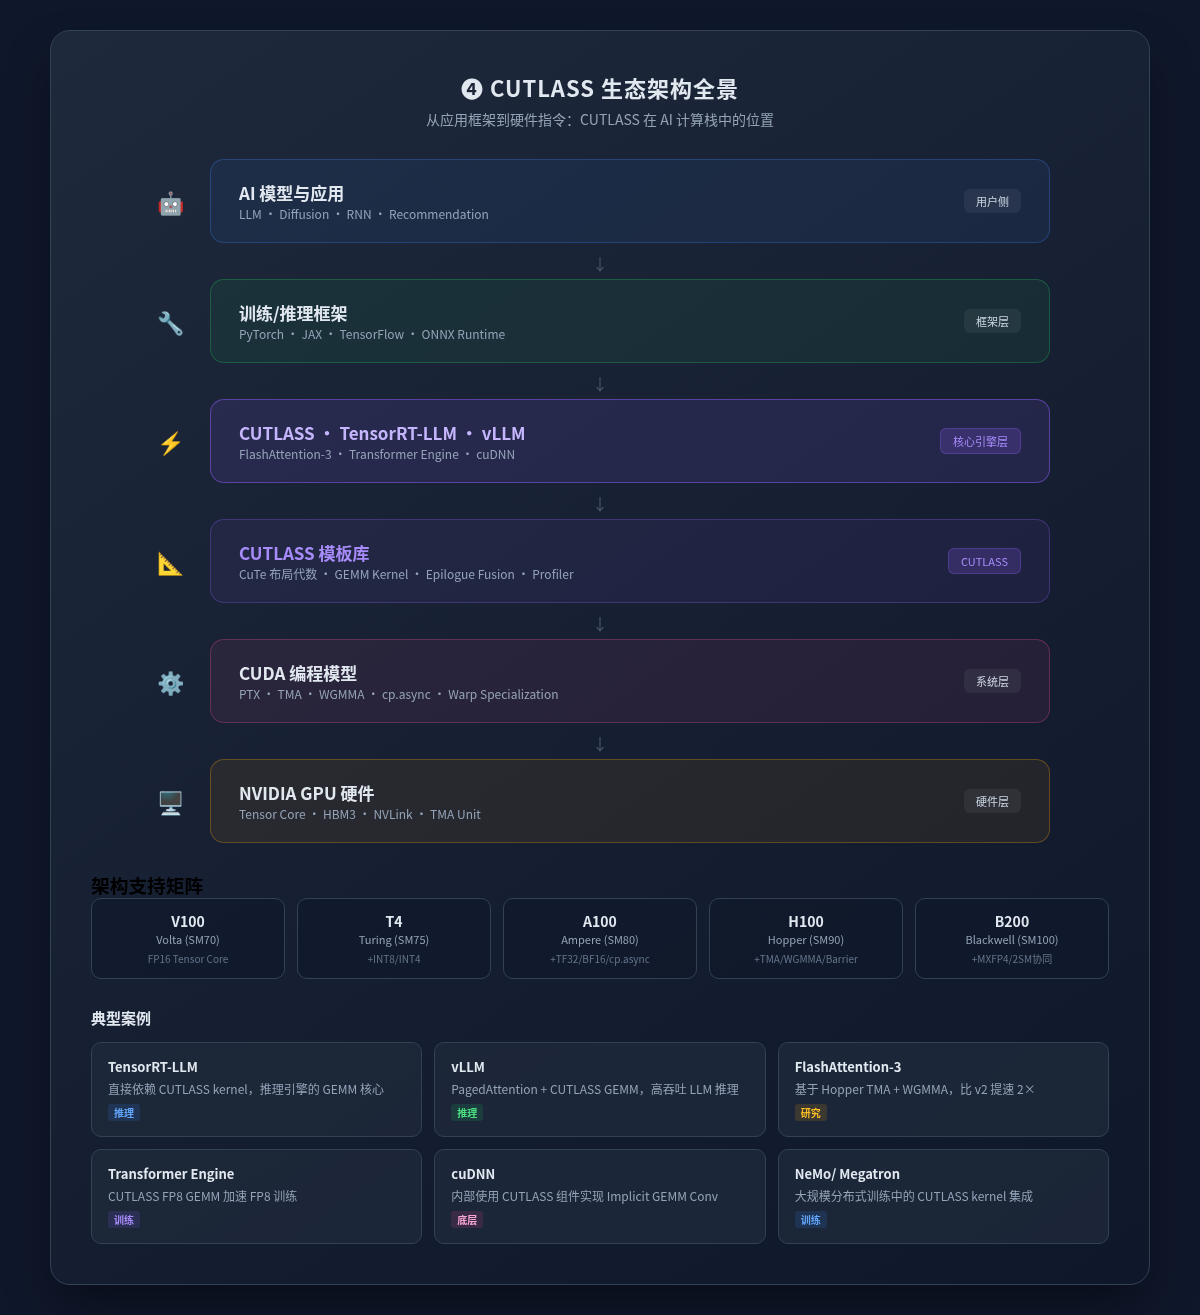Click the ruler icon beside CUTLASS 模板库
The width and height of the screenshot is (1200, 1315).
click(171, 563)
